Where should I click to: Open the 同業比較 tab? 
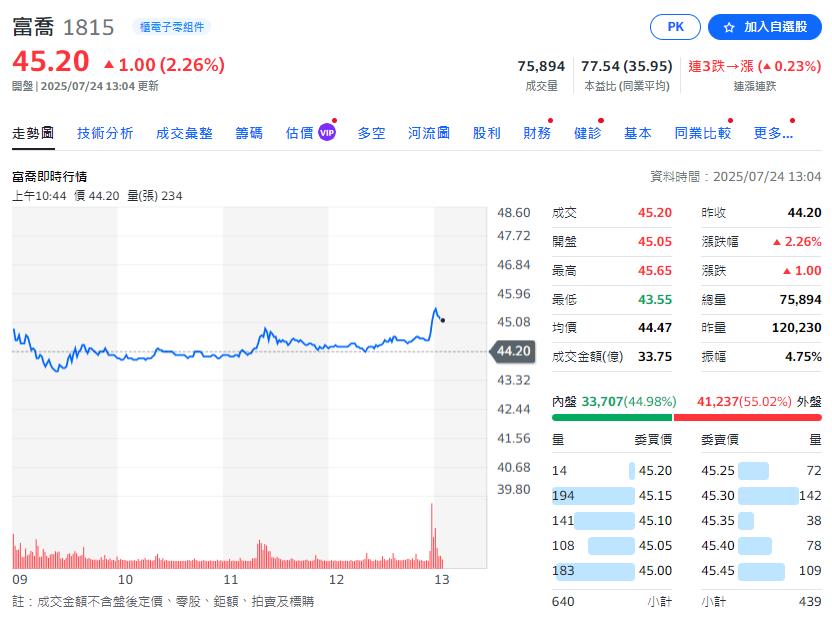click(x=703, y=133)
